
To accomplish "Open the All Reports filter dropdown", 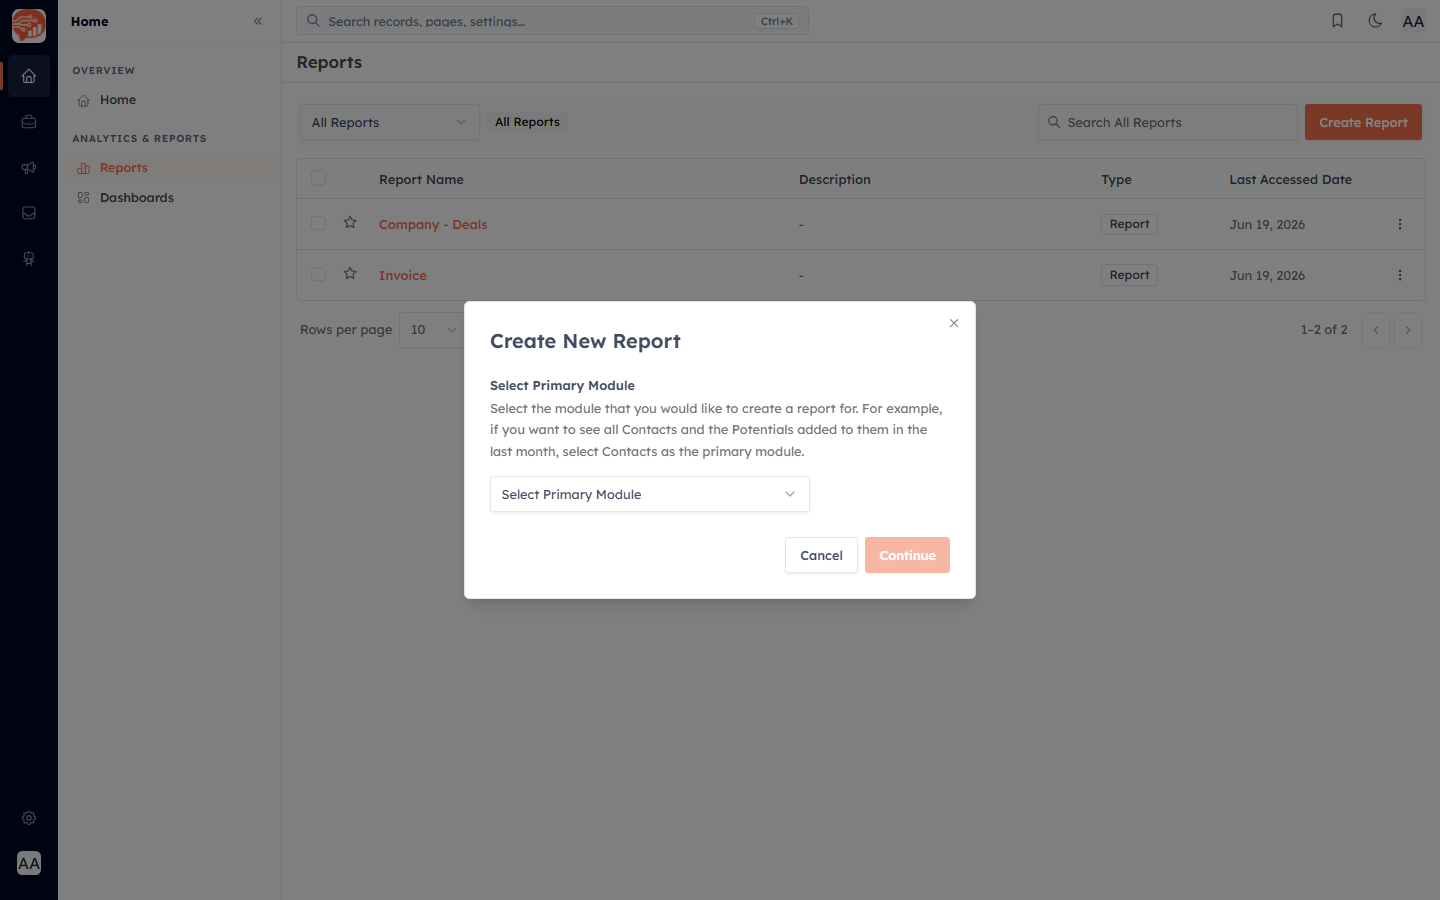I will point(390,122).
